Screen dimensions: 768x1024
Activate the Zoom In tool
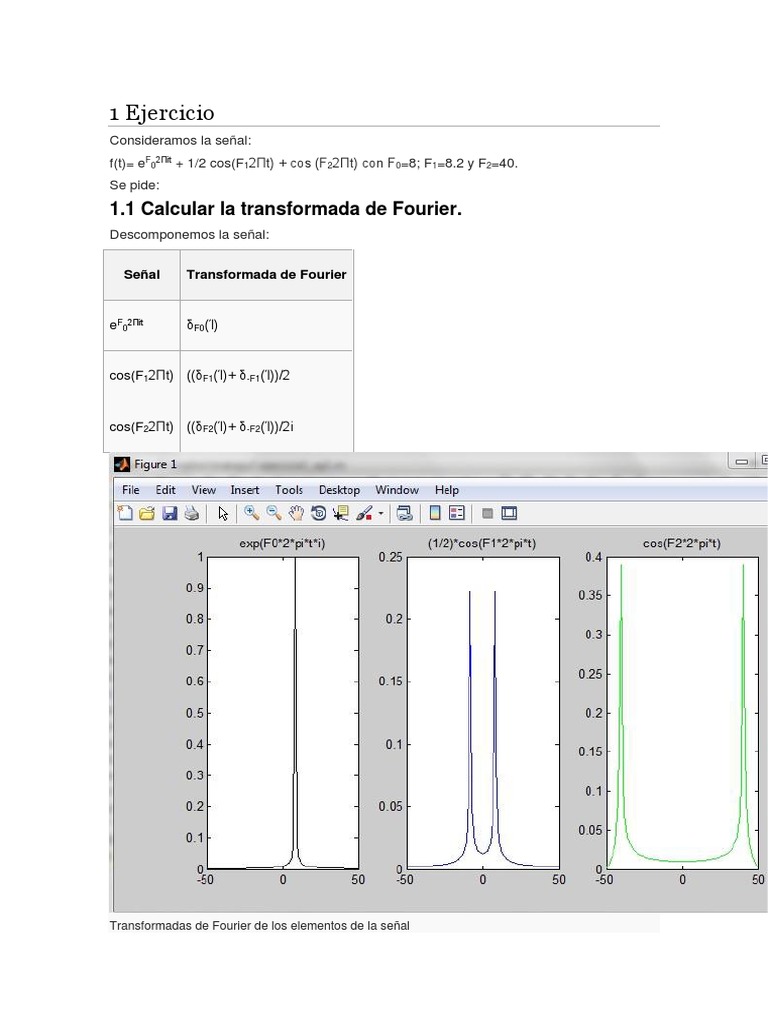[x=251, y=513]
